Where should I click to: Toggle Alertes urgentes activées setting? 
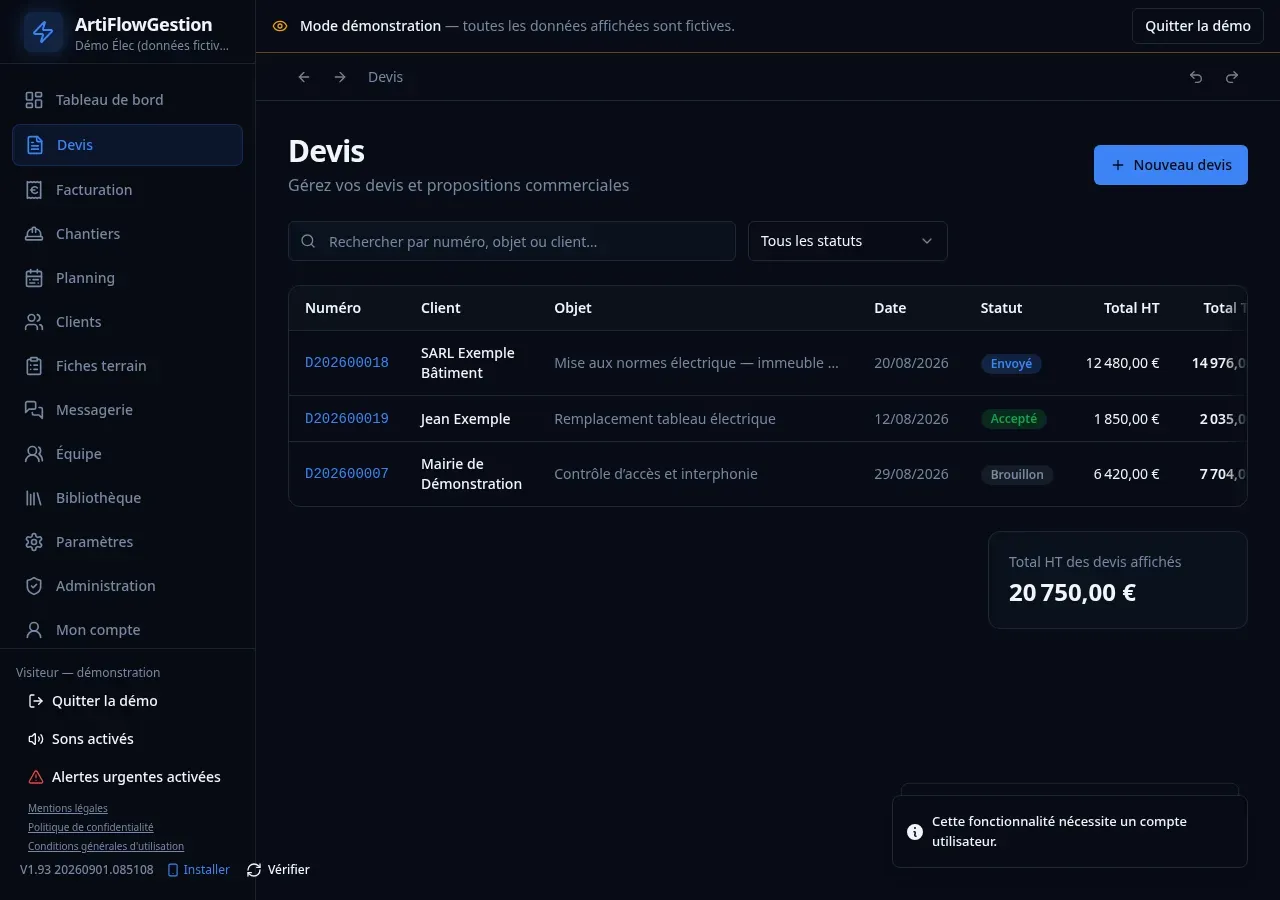tap(124, 777)
